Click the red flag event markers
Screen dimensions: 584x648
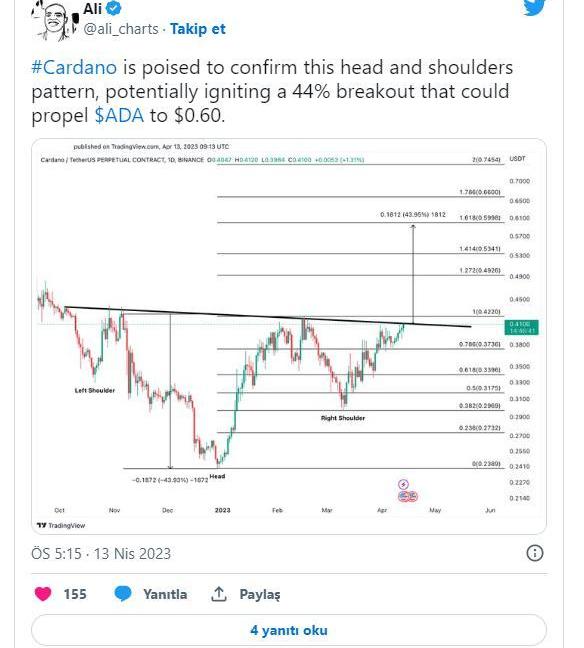click(408, 496)
